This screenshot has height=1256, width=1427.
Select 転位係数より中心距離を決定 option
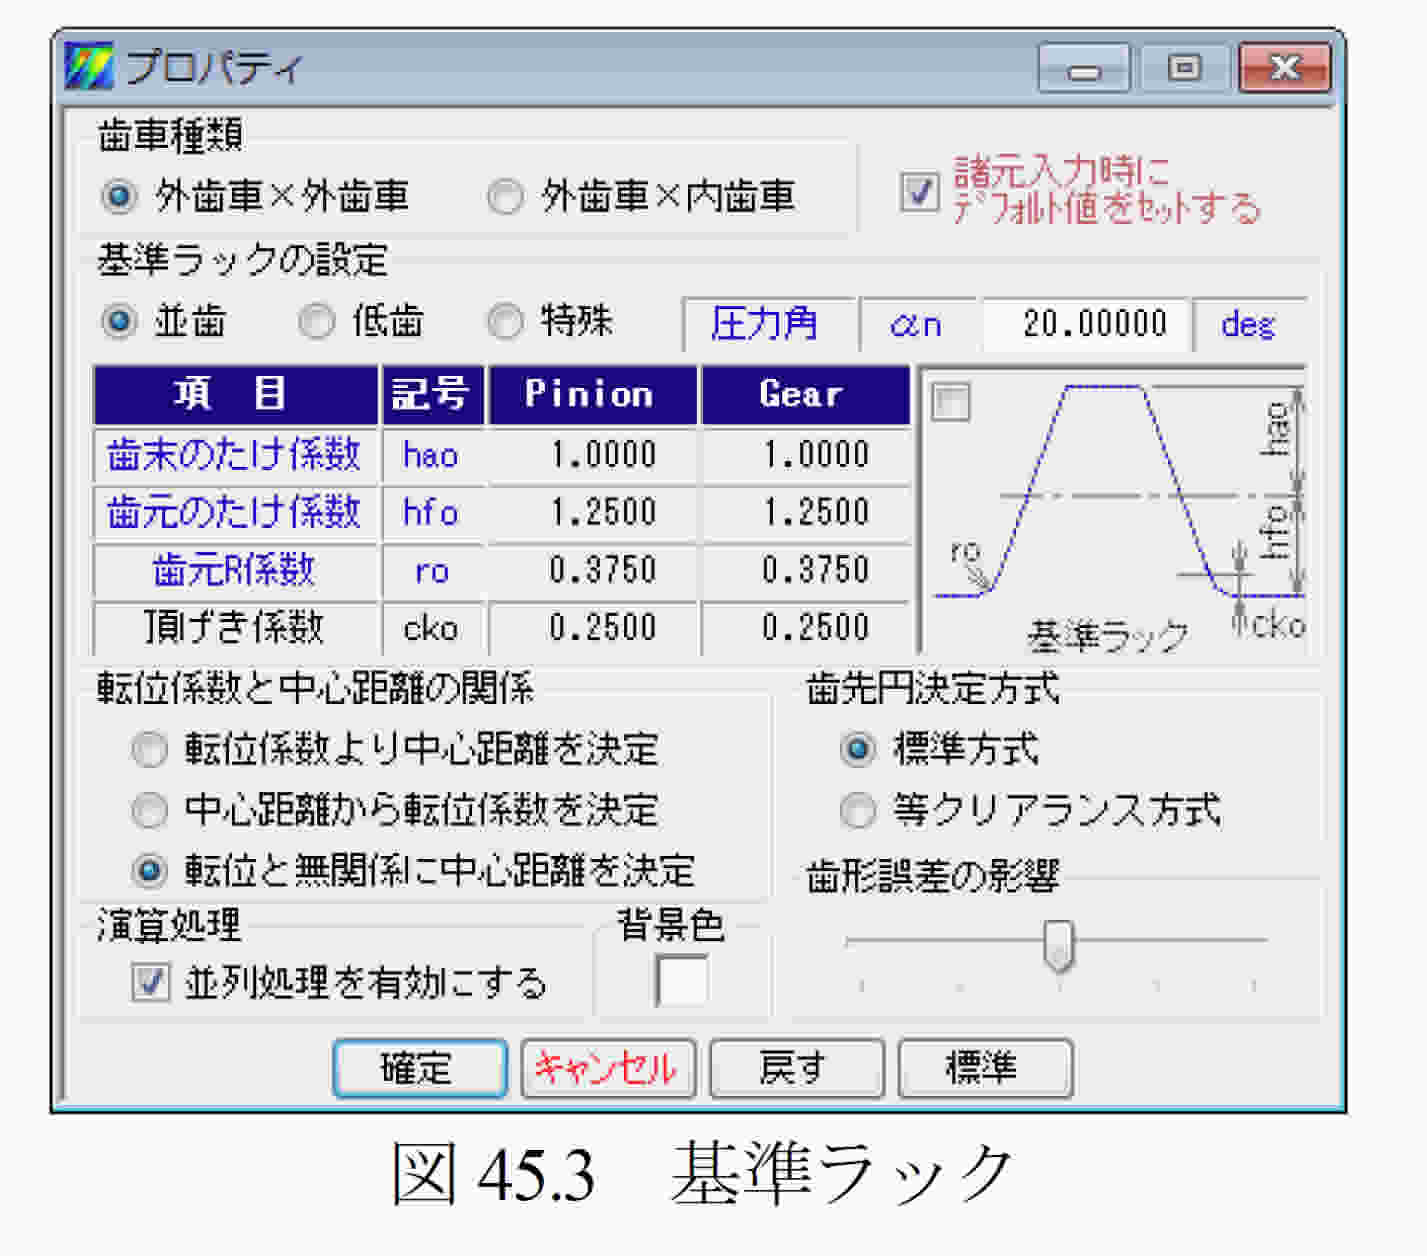click(x=150, y=749)
